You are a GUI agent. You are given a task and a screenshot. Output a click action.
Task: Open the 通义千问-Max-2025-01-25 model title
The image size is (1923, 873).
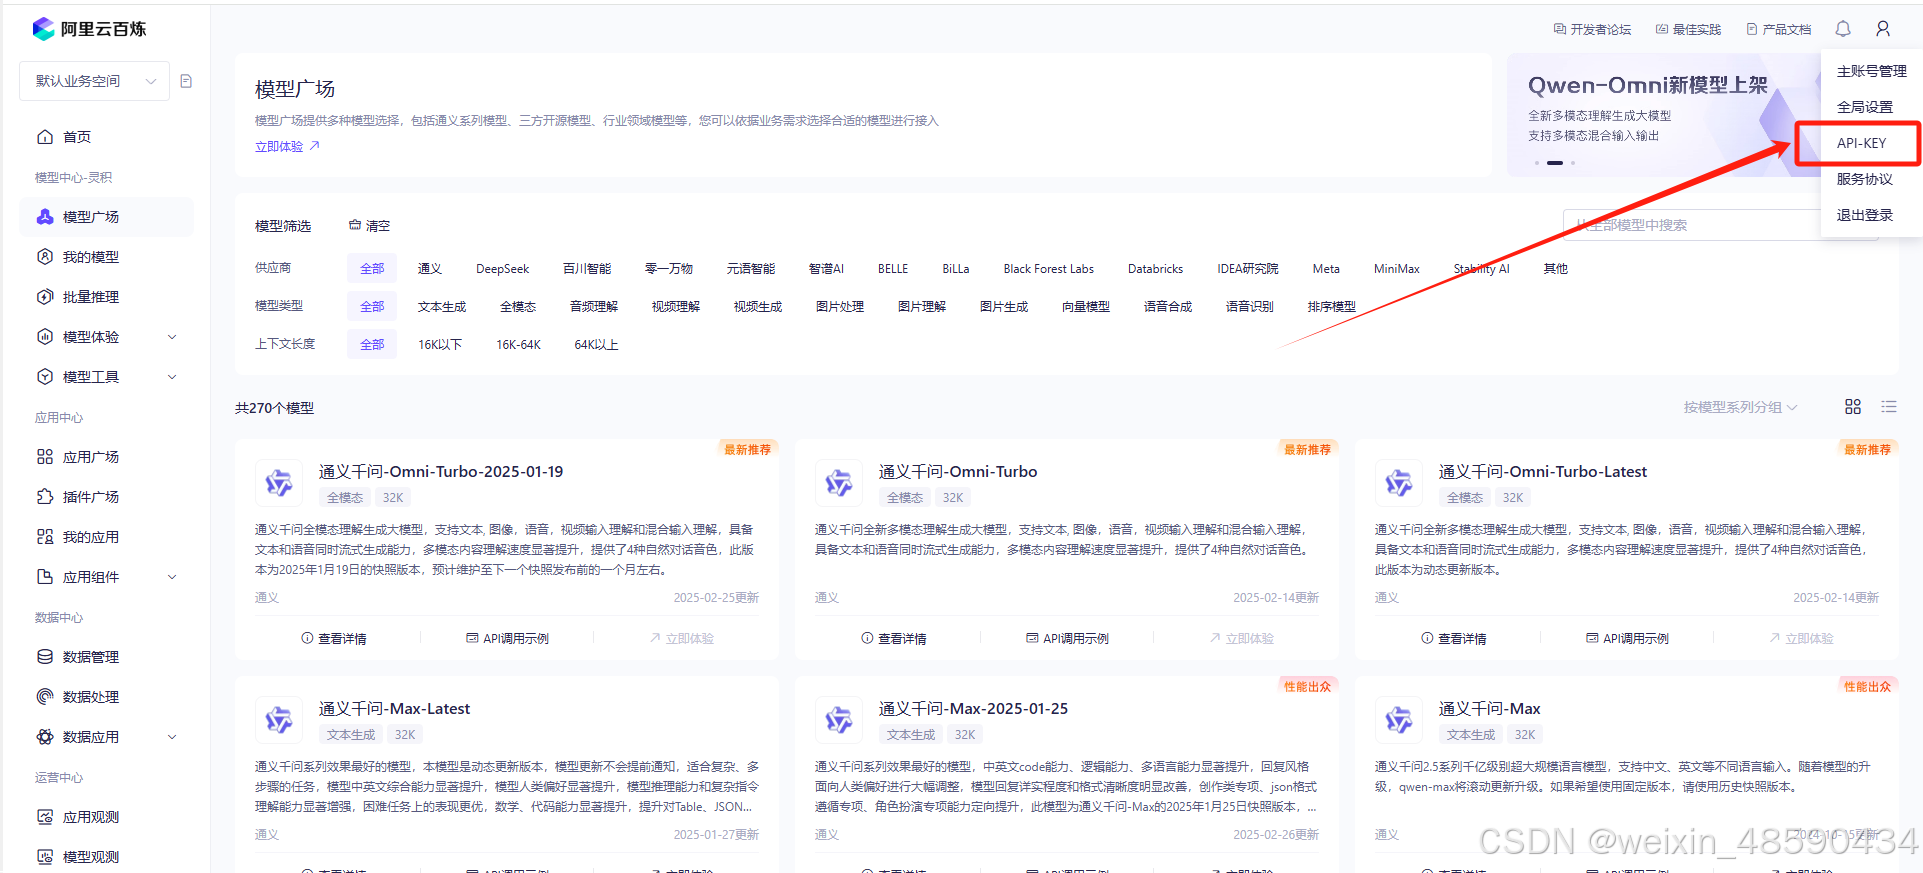973,709
